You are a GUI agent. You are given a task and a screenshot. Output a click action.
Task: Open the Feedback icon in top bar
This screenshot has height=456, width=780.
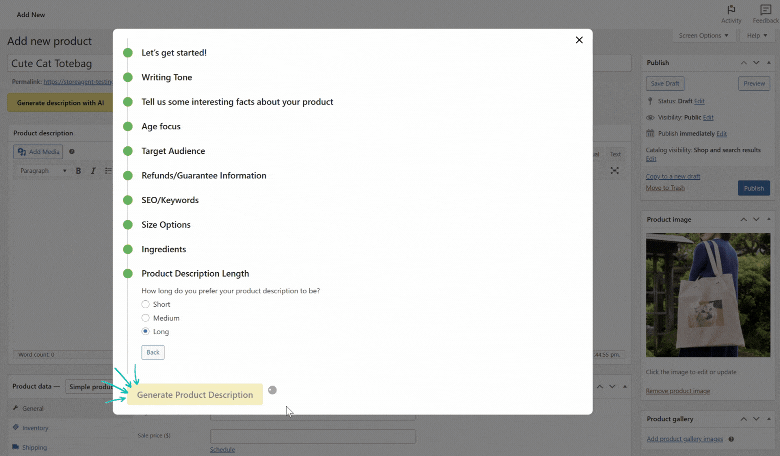point(766,14)
